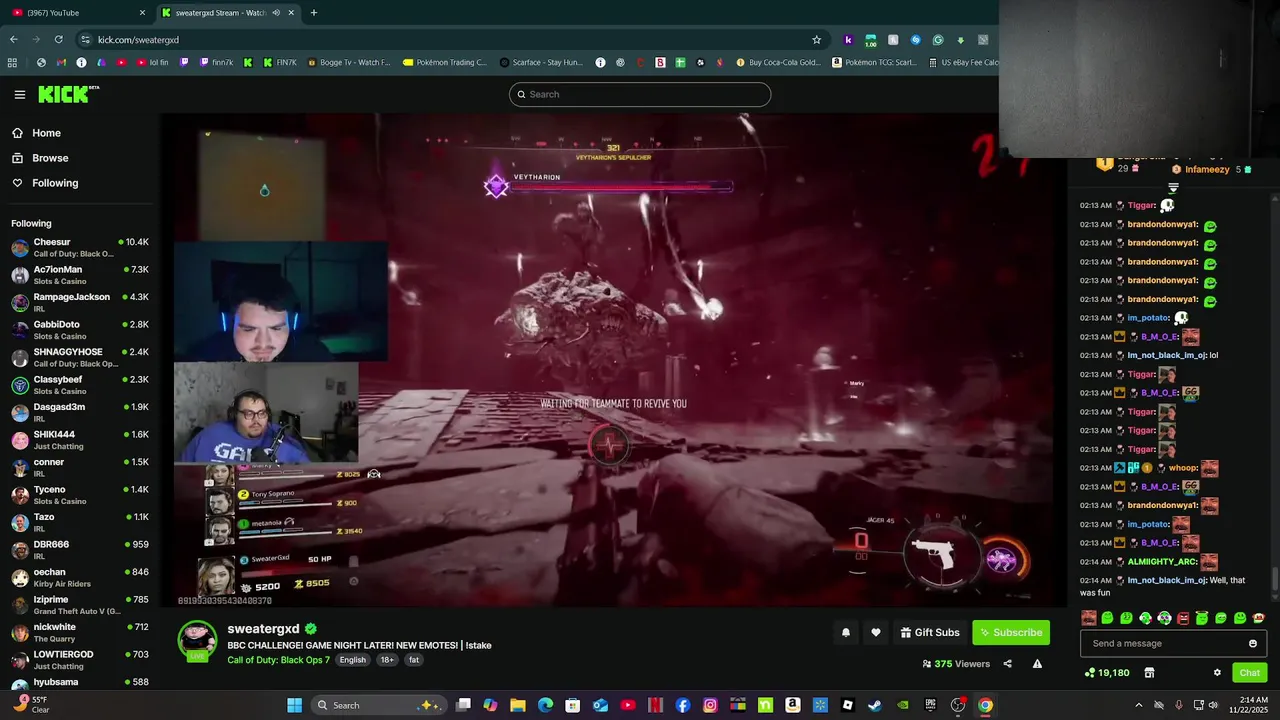1280x720 pixels.
Task: Click the Windows Start button
Action: 294,705
